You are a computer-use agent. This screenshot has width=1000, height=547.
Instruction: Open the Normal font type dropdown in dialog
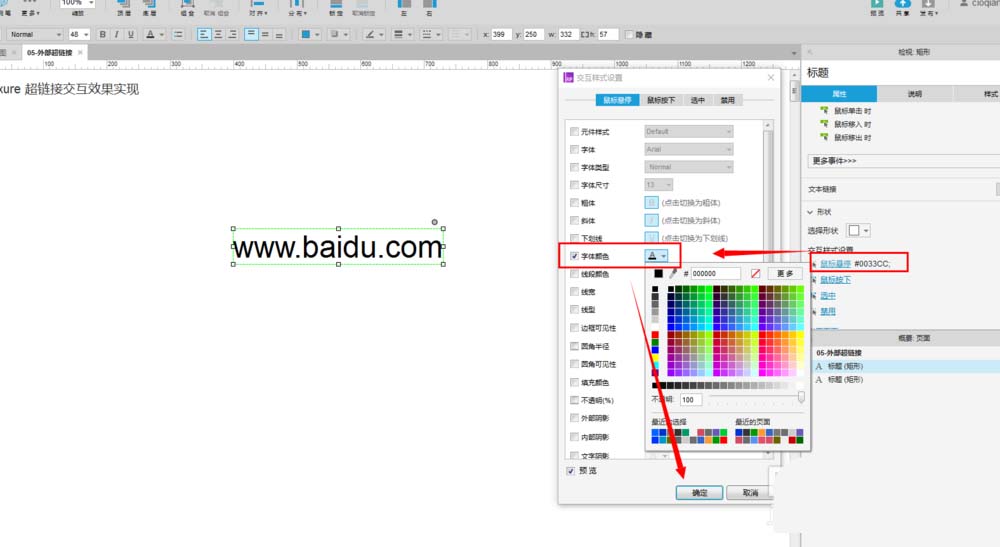coord(689,167)
